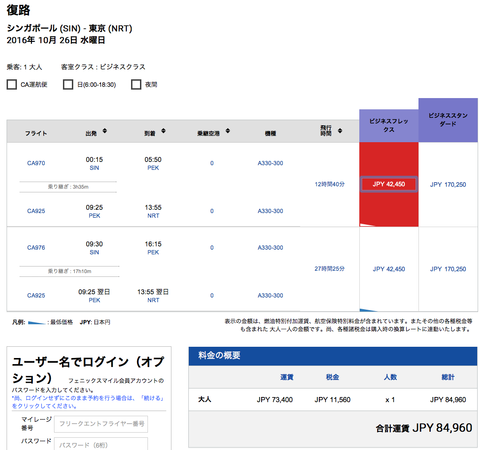Select the ビジネススタンダード fare column header

click(448, 120)
